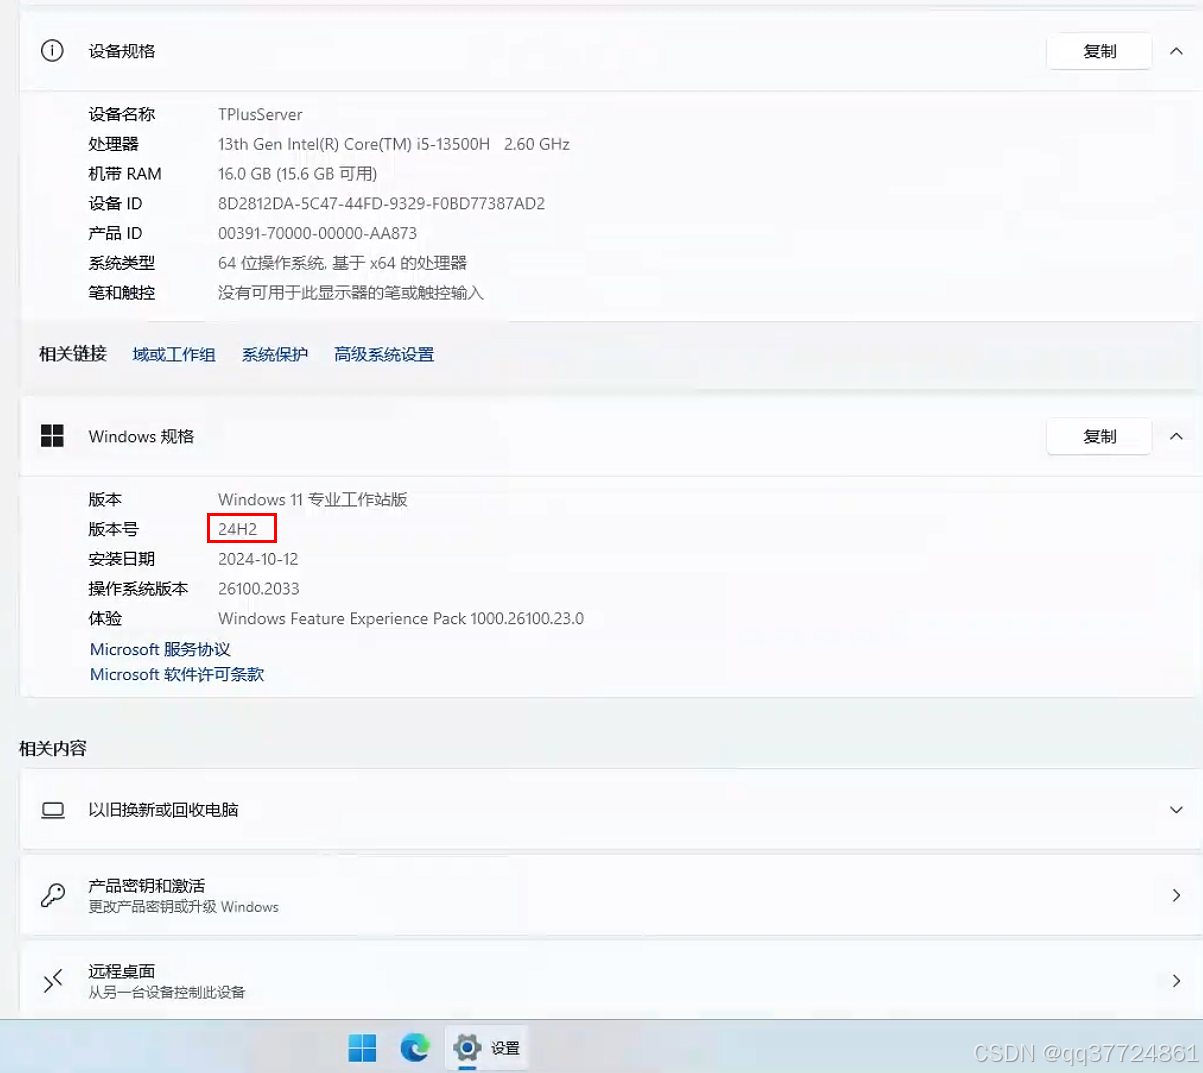Open the 系统保护 link

tap(275, 354)
